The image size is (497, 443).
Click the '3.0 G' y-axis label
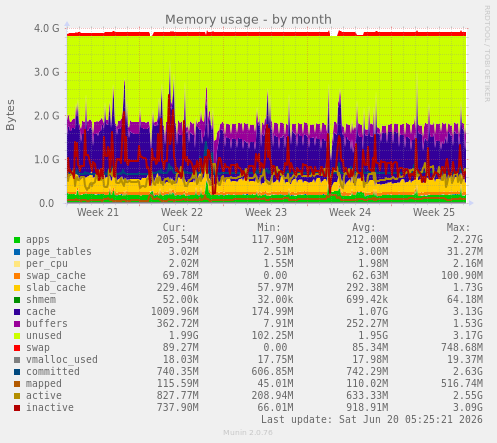(x=47, y=72)
